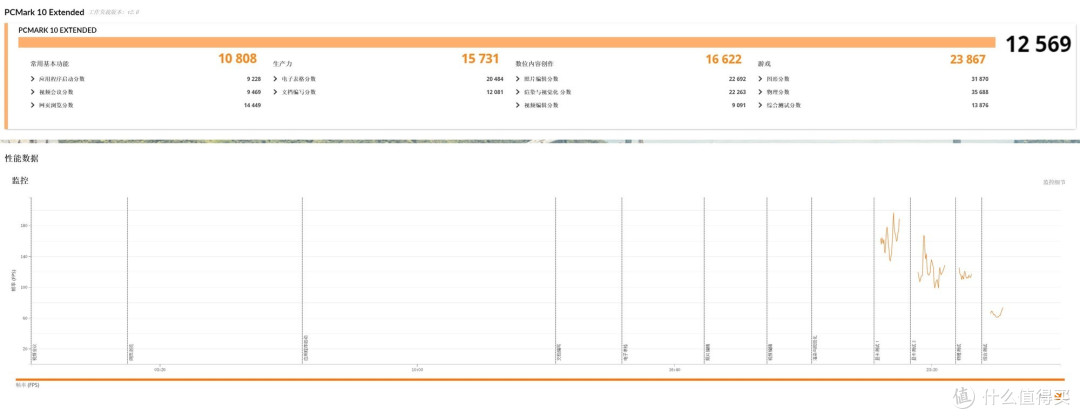Click the 9 091 video editing value
1080x419 pixels.
tap(738, 105)
